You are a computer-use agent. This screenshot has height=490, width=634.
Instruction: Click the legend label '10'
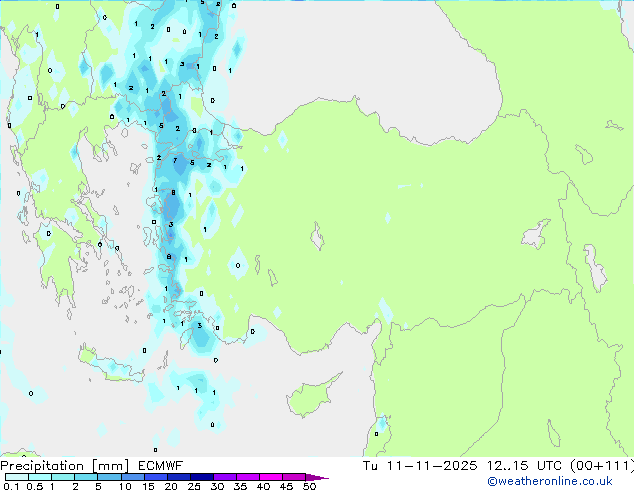[125, 486]
